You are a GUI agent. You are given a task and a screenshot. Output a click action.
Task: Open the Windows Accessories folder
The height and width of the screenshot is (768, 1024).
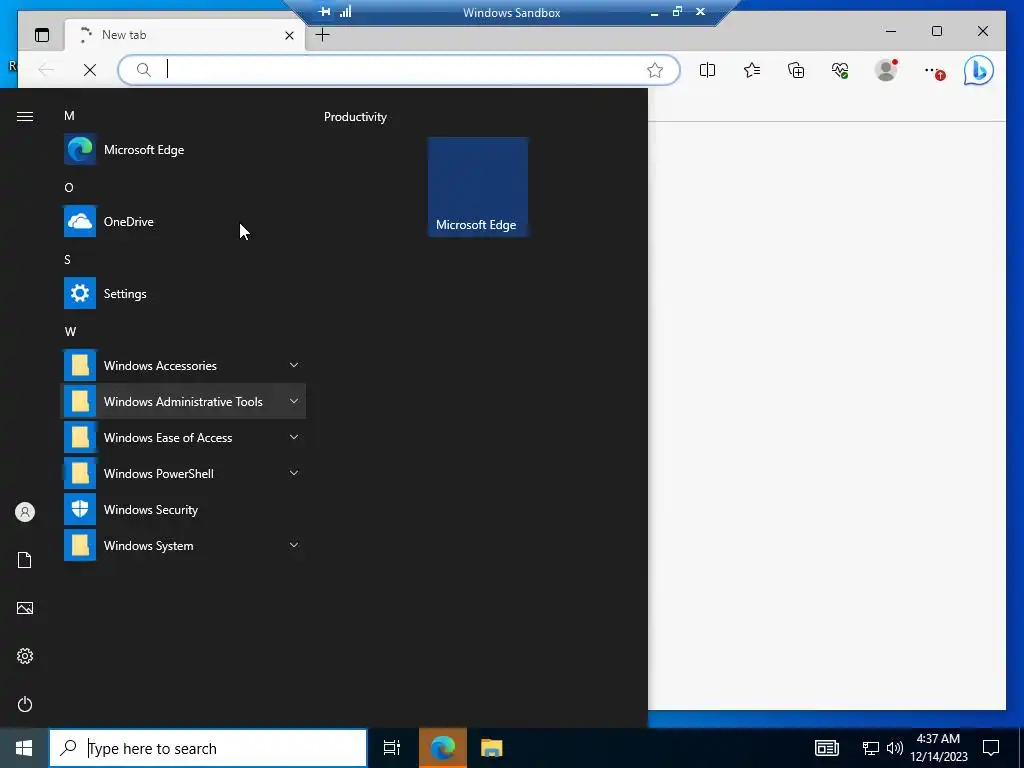(183, 365)
